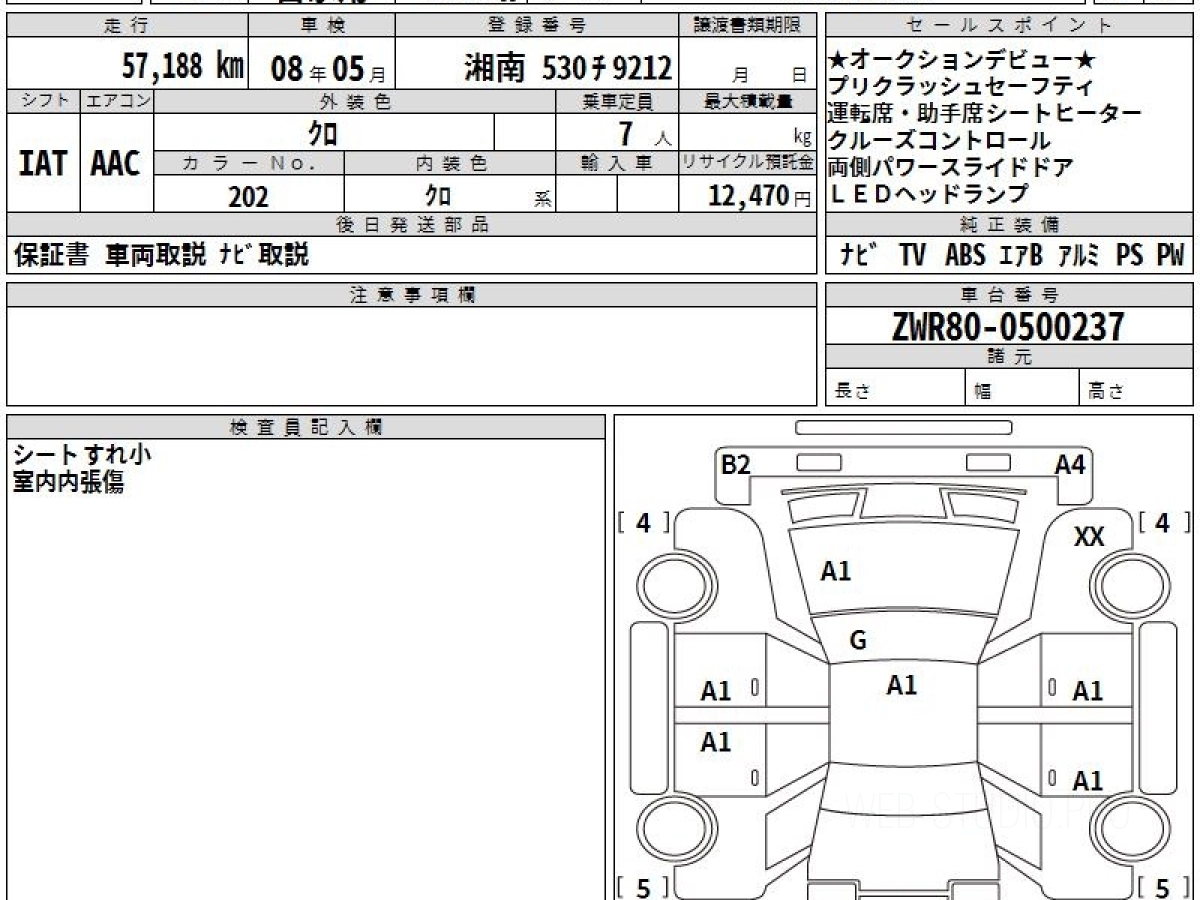Select the 保証書 item
Screen dimensions: 1200x900
(x=52, y=255)
